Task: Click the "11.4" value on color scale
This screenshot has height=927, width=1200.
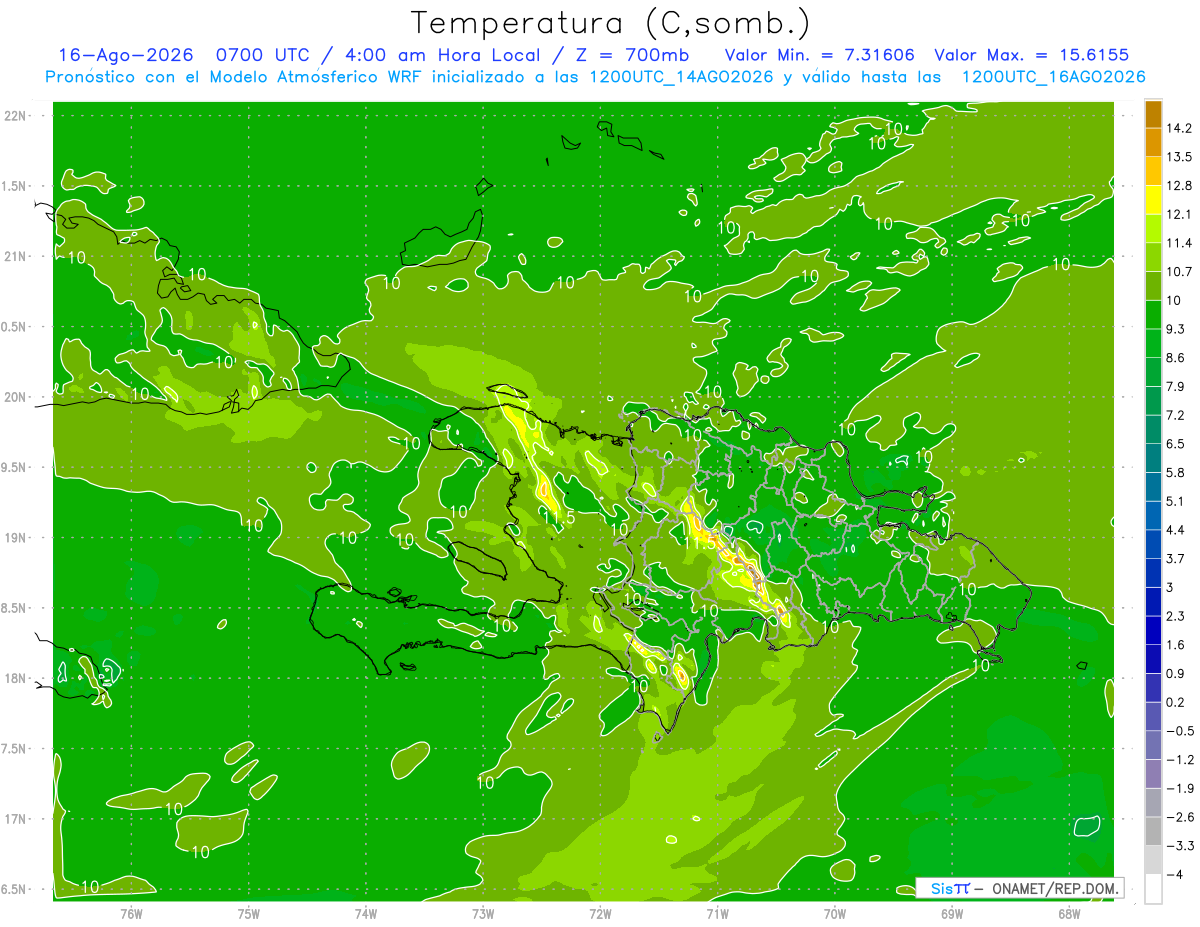Action: (x=1179, y=243)
